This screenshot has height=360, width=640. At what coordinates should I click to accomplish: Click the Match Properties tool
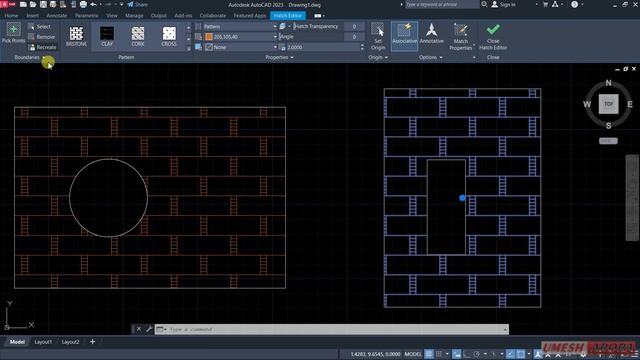(x=460, y=36)
